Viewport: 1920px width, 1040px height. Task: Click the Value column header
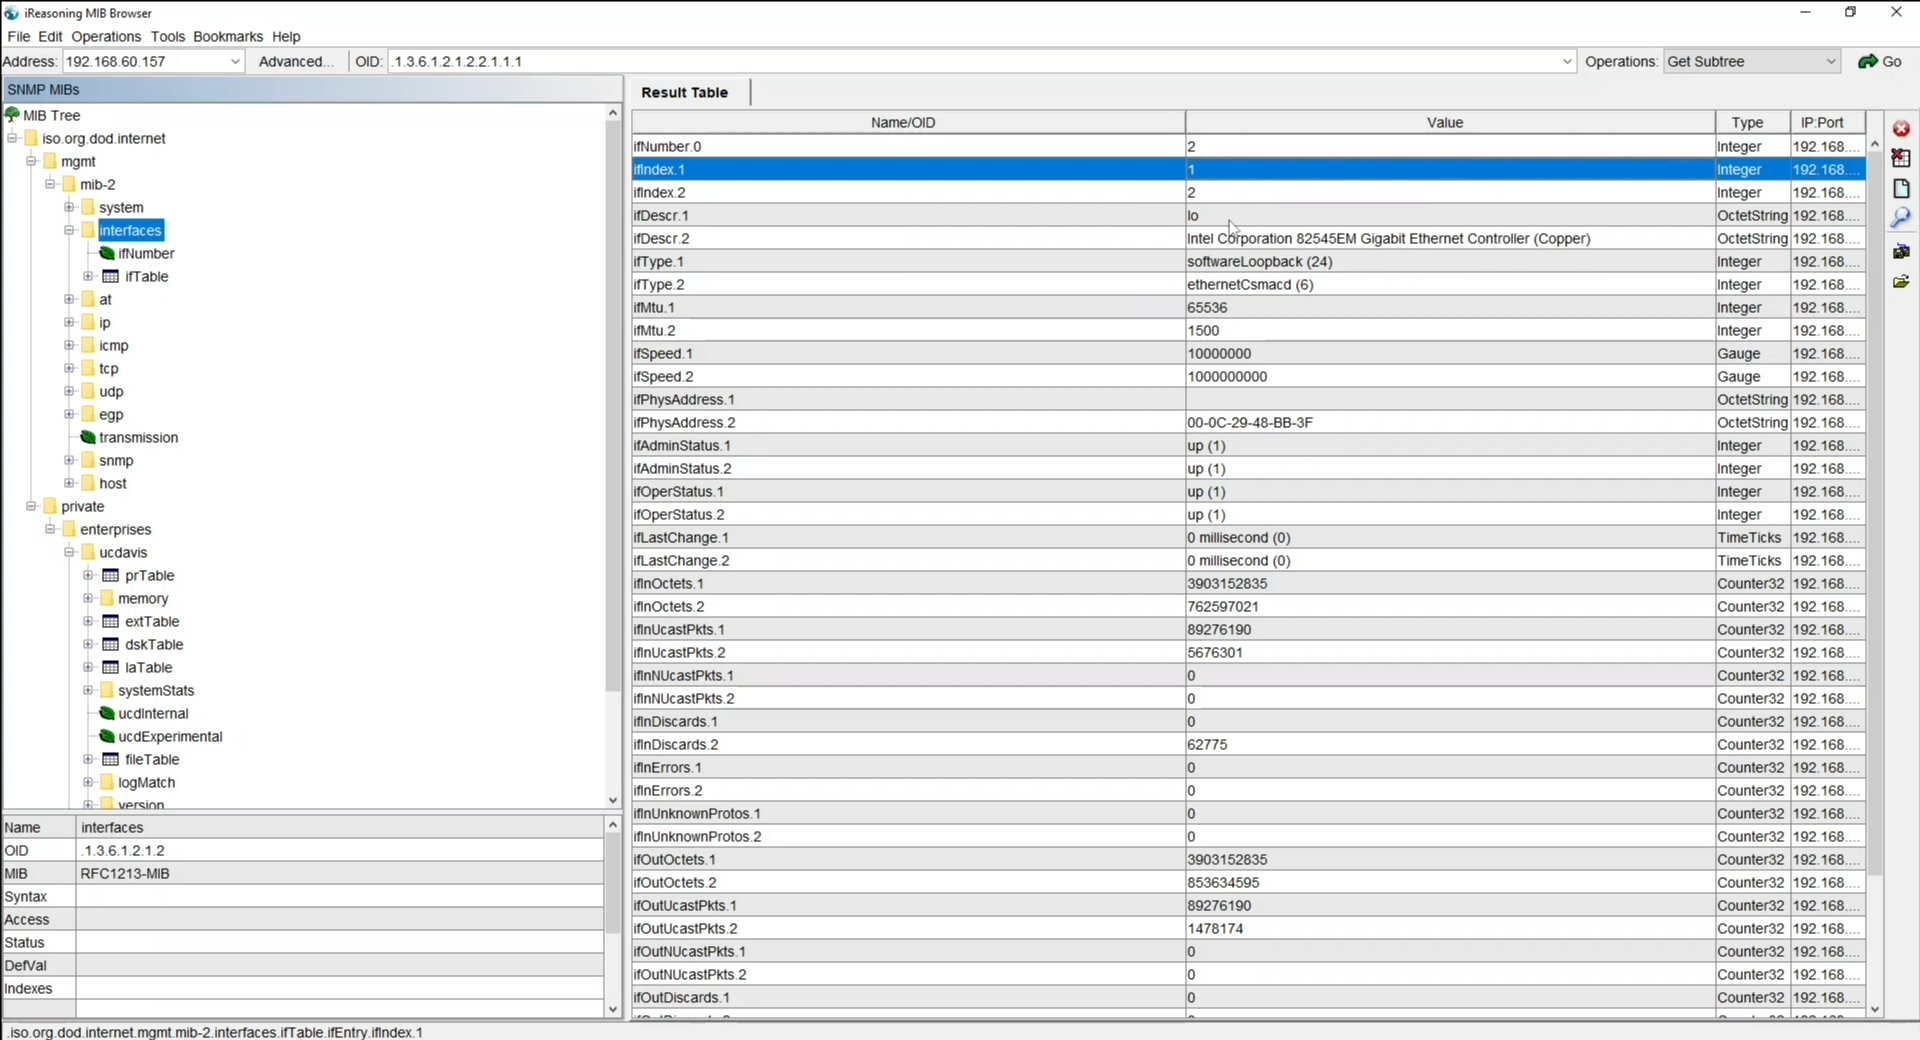coord(1444,123)
